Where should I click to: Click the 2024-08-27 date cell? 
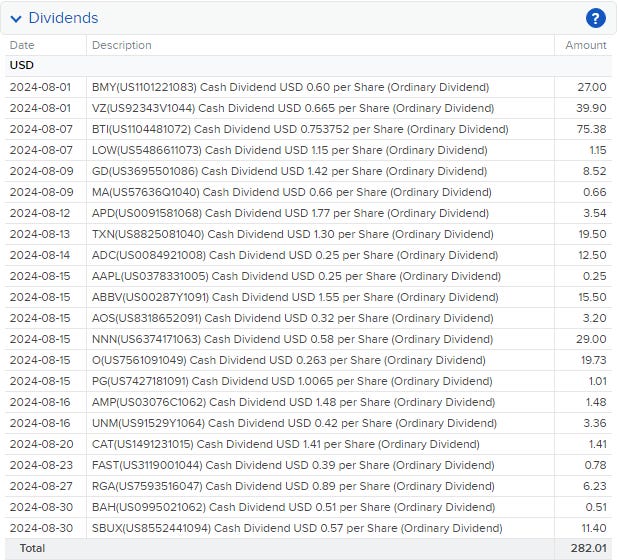[x=41, y=486]
